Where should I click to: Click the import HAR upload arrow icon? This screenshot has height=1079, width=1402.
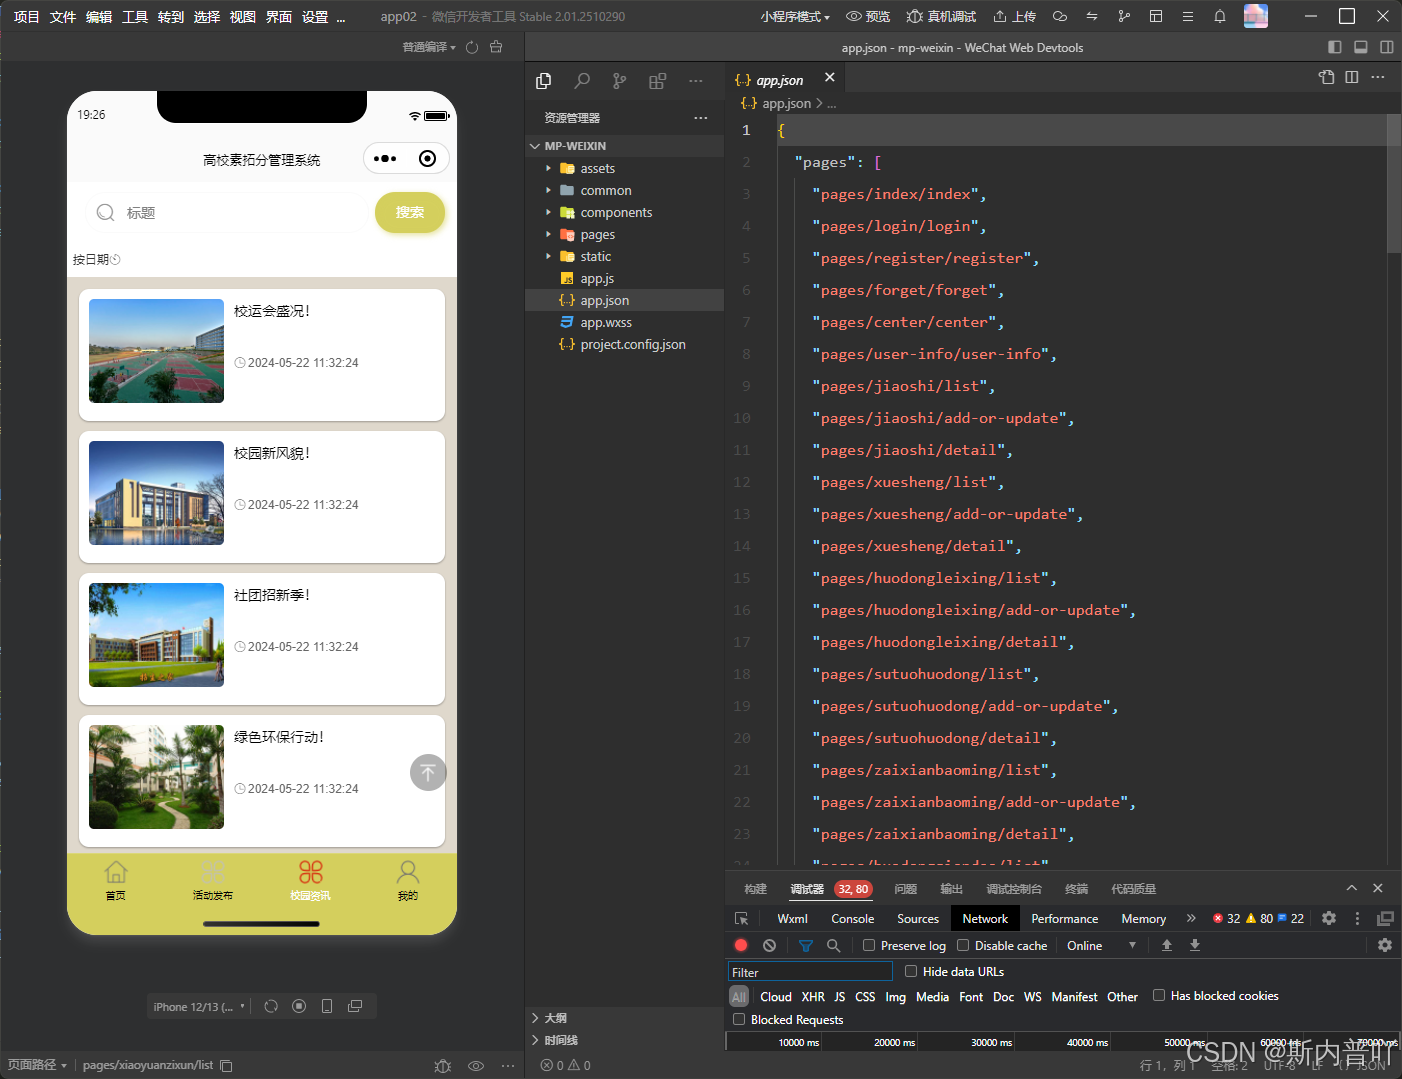coord(1166,945)
